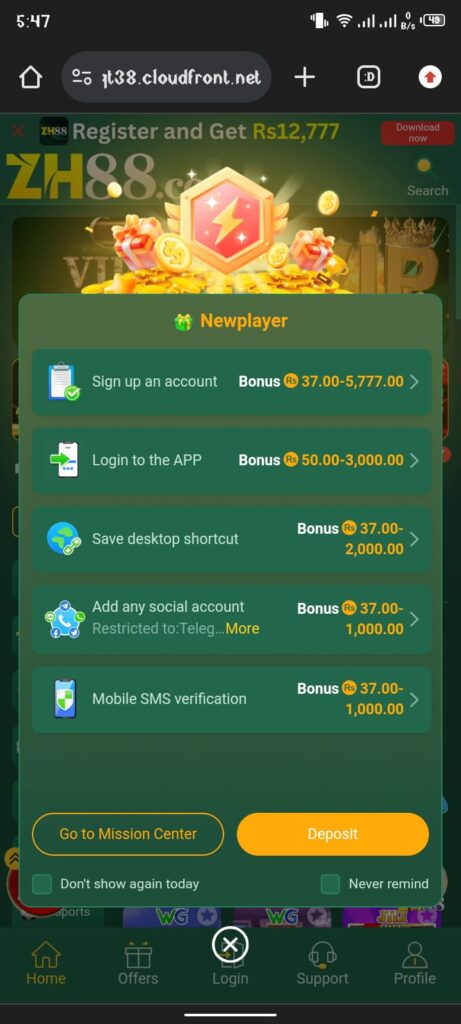Tap the browser home icon
The height and width of the screenshot is (1024, 461).
pyautogui.click(x=31, y=78)
